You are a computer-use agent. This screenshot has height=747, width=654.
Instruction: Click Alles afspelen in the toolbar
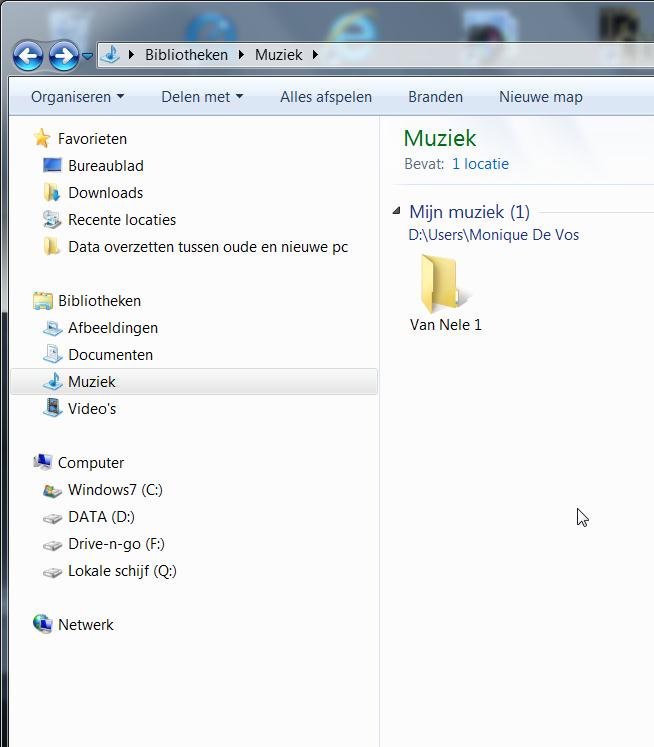(x=326, y=97)
